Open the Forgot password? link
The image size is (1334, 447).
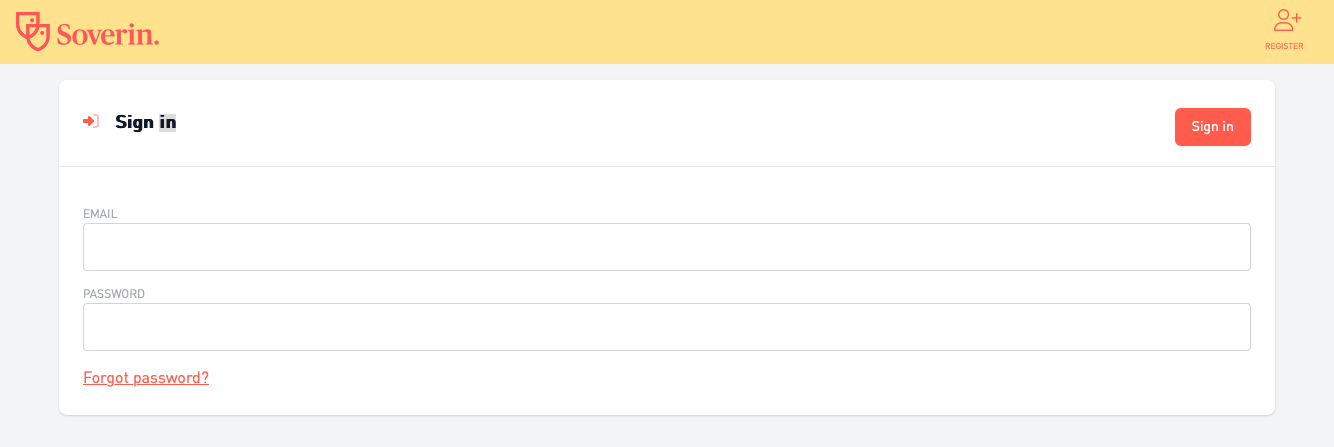click(x=146, y=378)
